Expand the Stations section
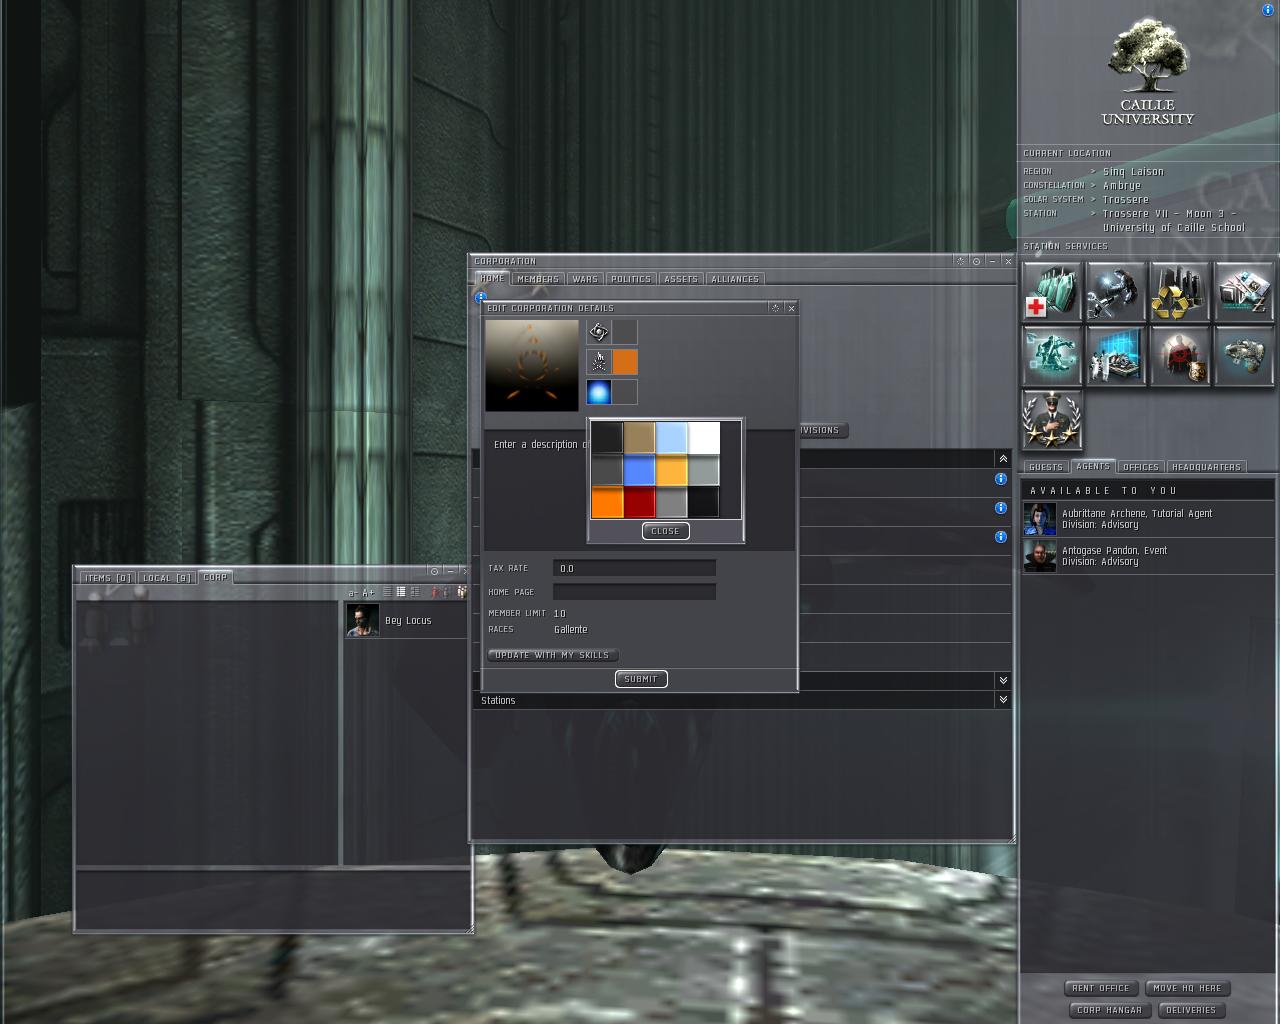Screen dimensions: 1280x1024 [x=1003, y=700]
